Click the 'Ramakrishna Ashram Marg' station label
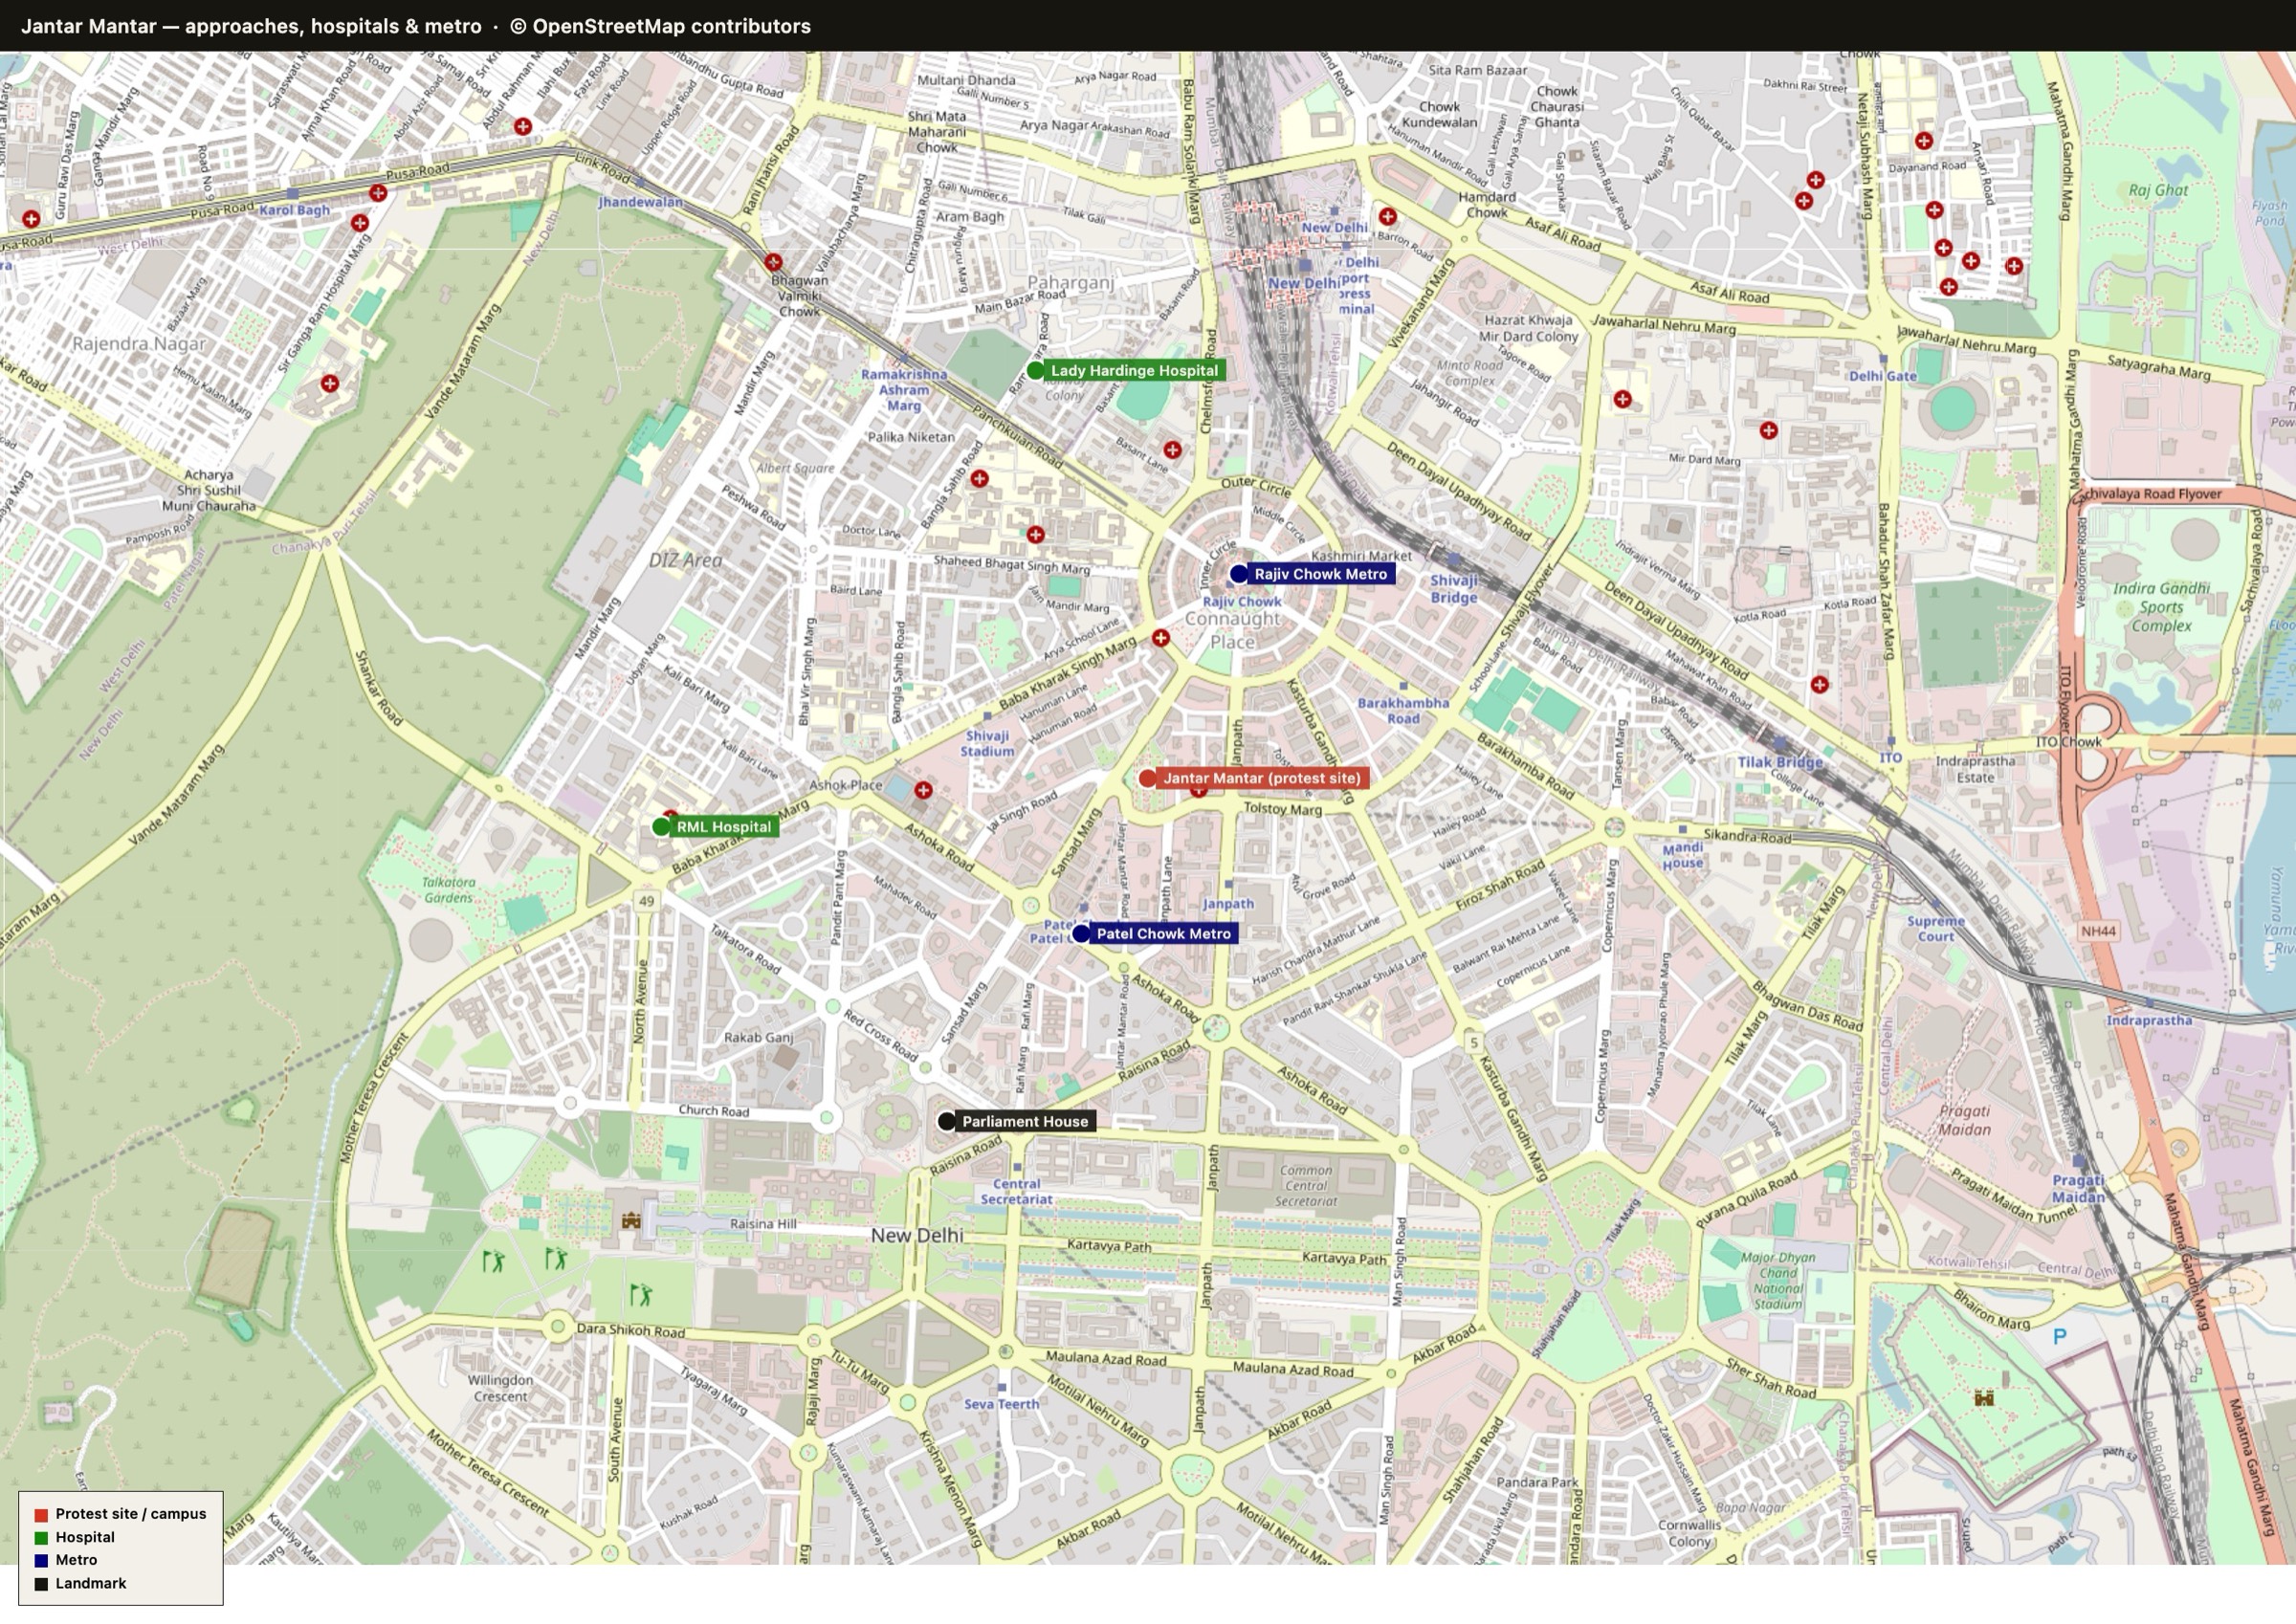Screen dimensions: 2296x1624 coord(904,390)
